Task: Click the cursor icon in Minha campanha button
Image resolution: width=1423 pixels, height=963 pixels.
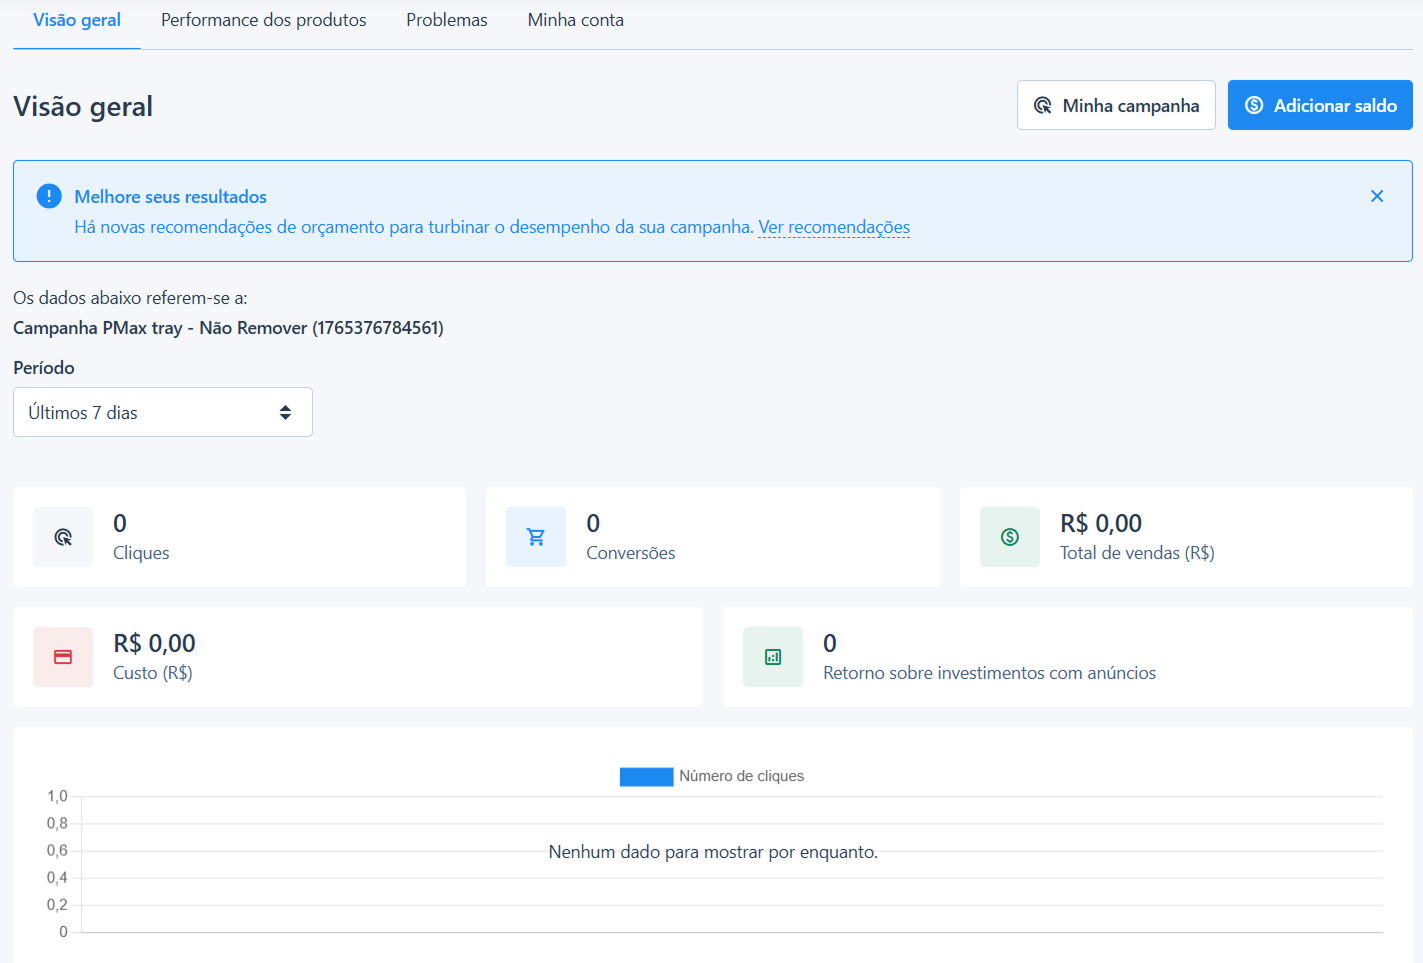Action: pos(1042,105)
